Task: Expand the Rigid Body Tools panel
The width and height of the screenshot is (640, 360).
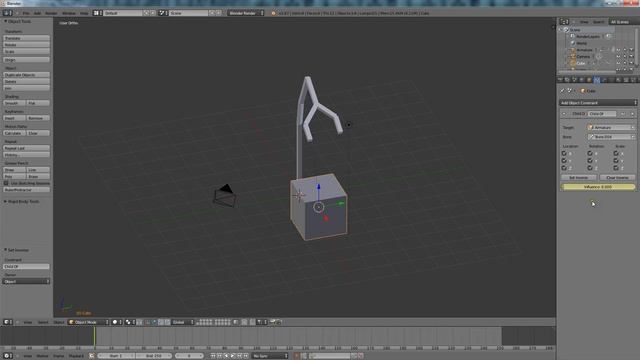Action: point(5,201)
